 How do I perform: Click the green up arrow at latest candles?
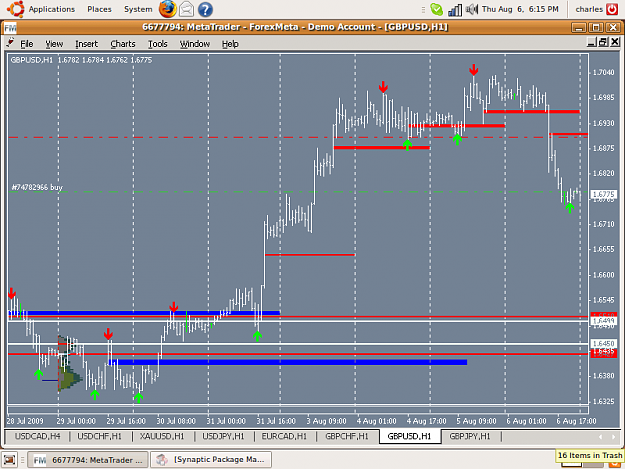(570, 208)
